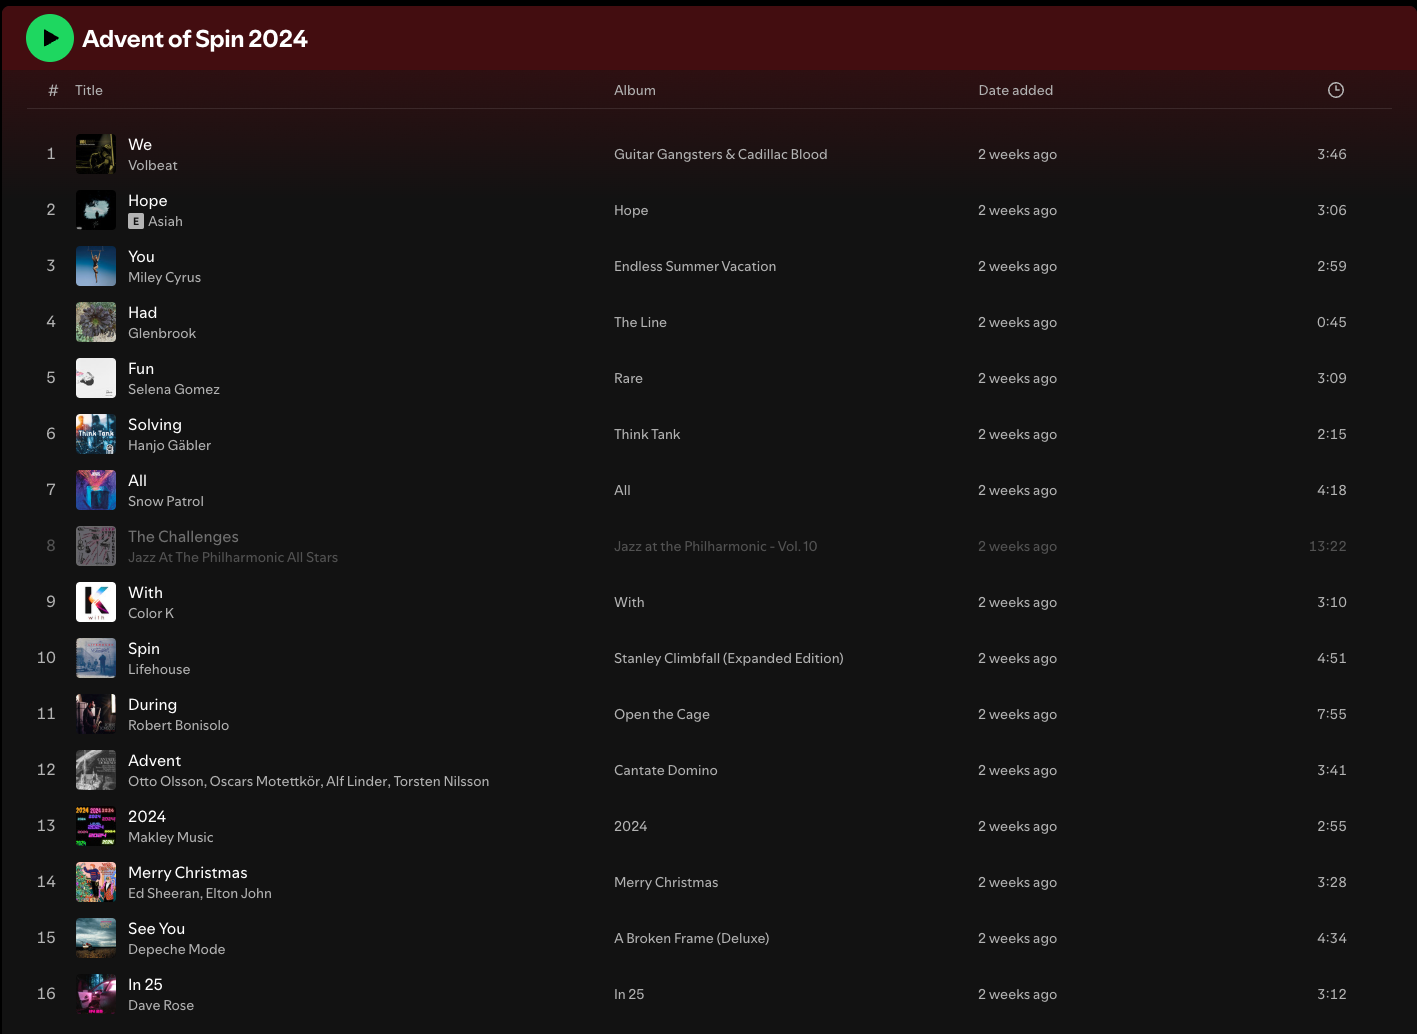Open album Cantate Domino

click(666, 770)
